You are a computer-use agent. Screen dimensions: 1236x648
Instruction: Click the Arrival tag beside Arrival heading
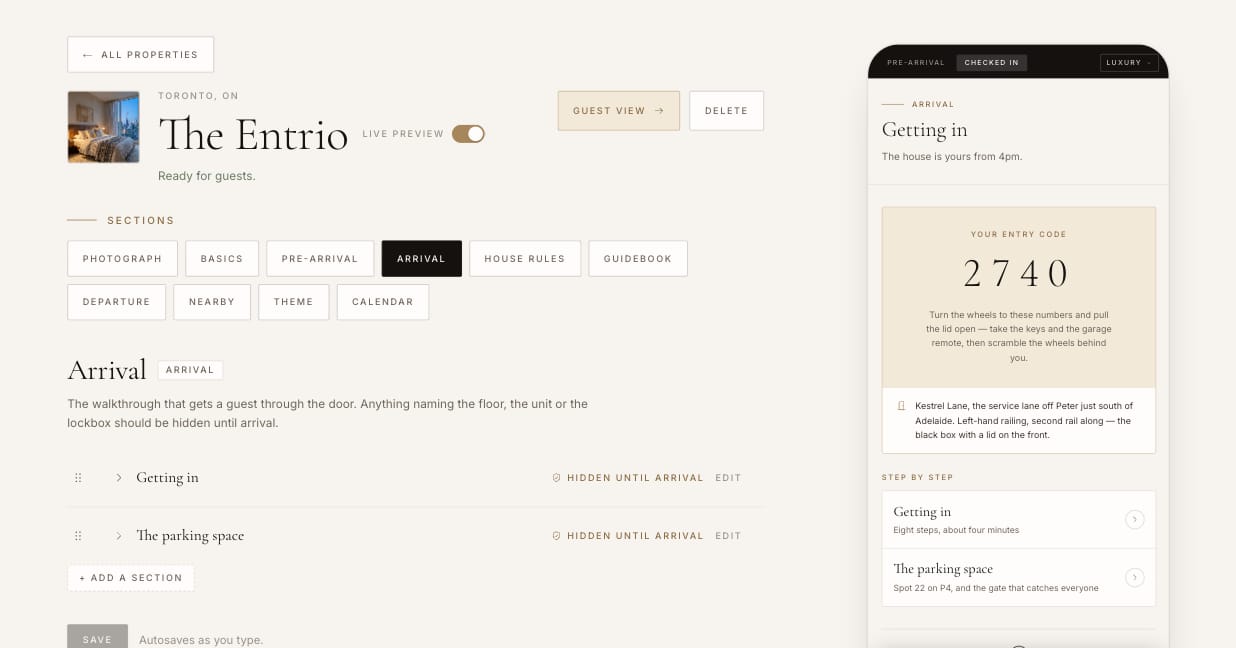click(190, 370)
